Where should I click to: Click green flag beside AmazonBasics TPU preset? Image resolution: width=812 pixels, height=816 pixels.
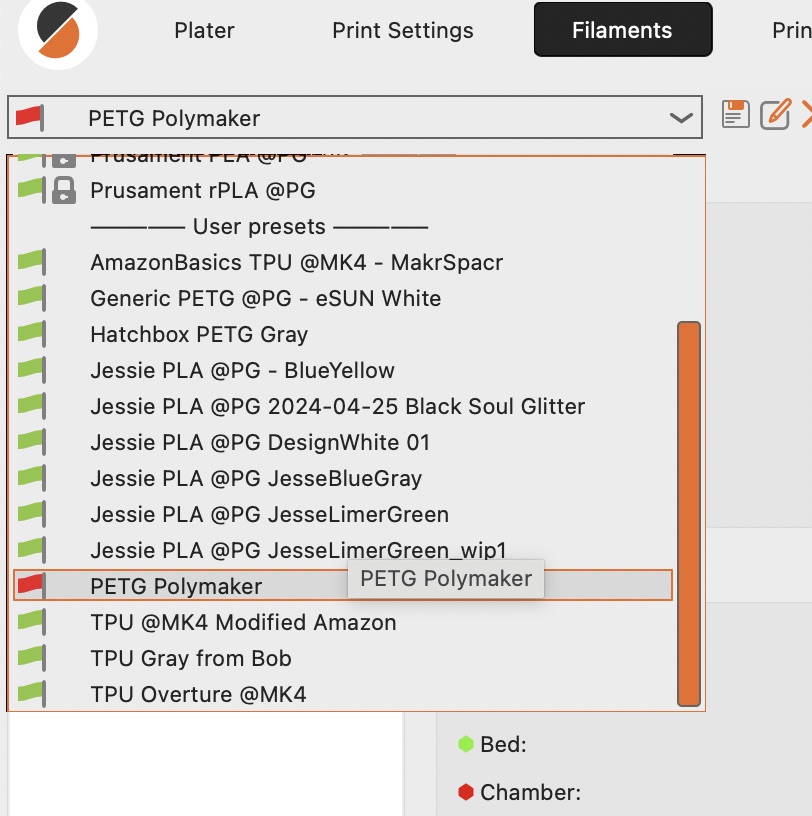pyautogui.click(x=31, y=262)
